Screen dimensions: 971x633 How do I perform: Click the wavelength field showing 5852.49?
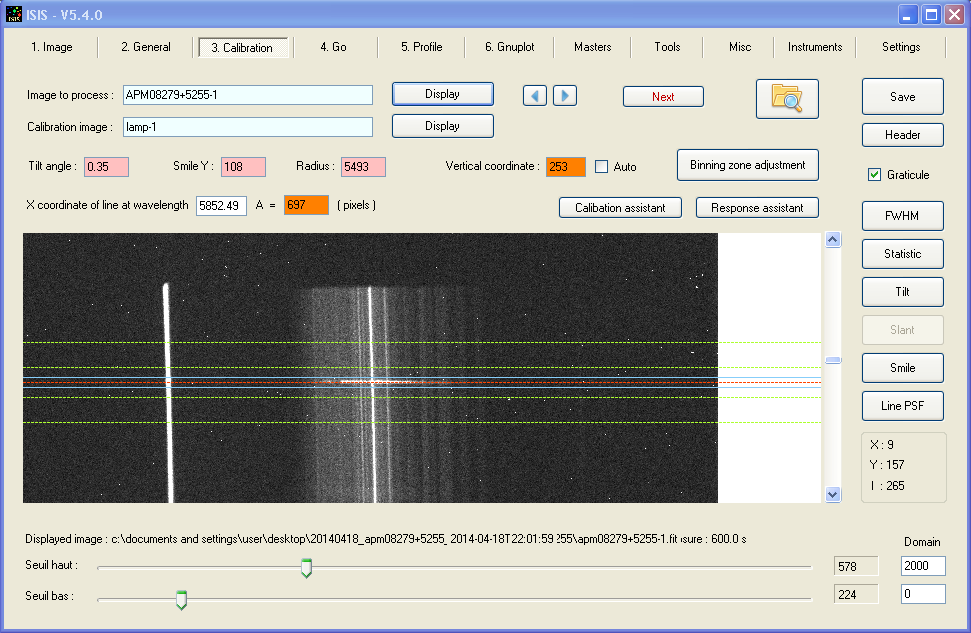tap(222, 206)
